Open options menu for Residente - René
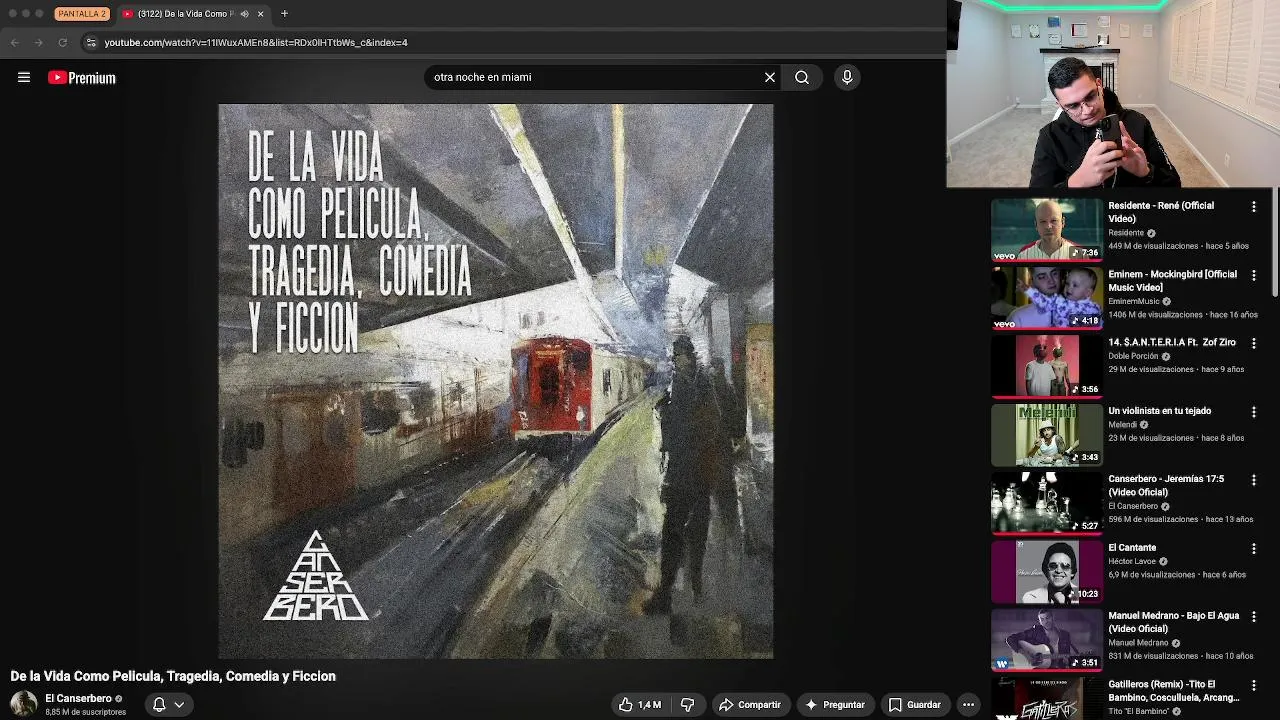The image size is (1280, 720). (1254, 207)
